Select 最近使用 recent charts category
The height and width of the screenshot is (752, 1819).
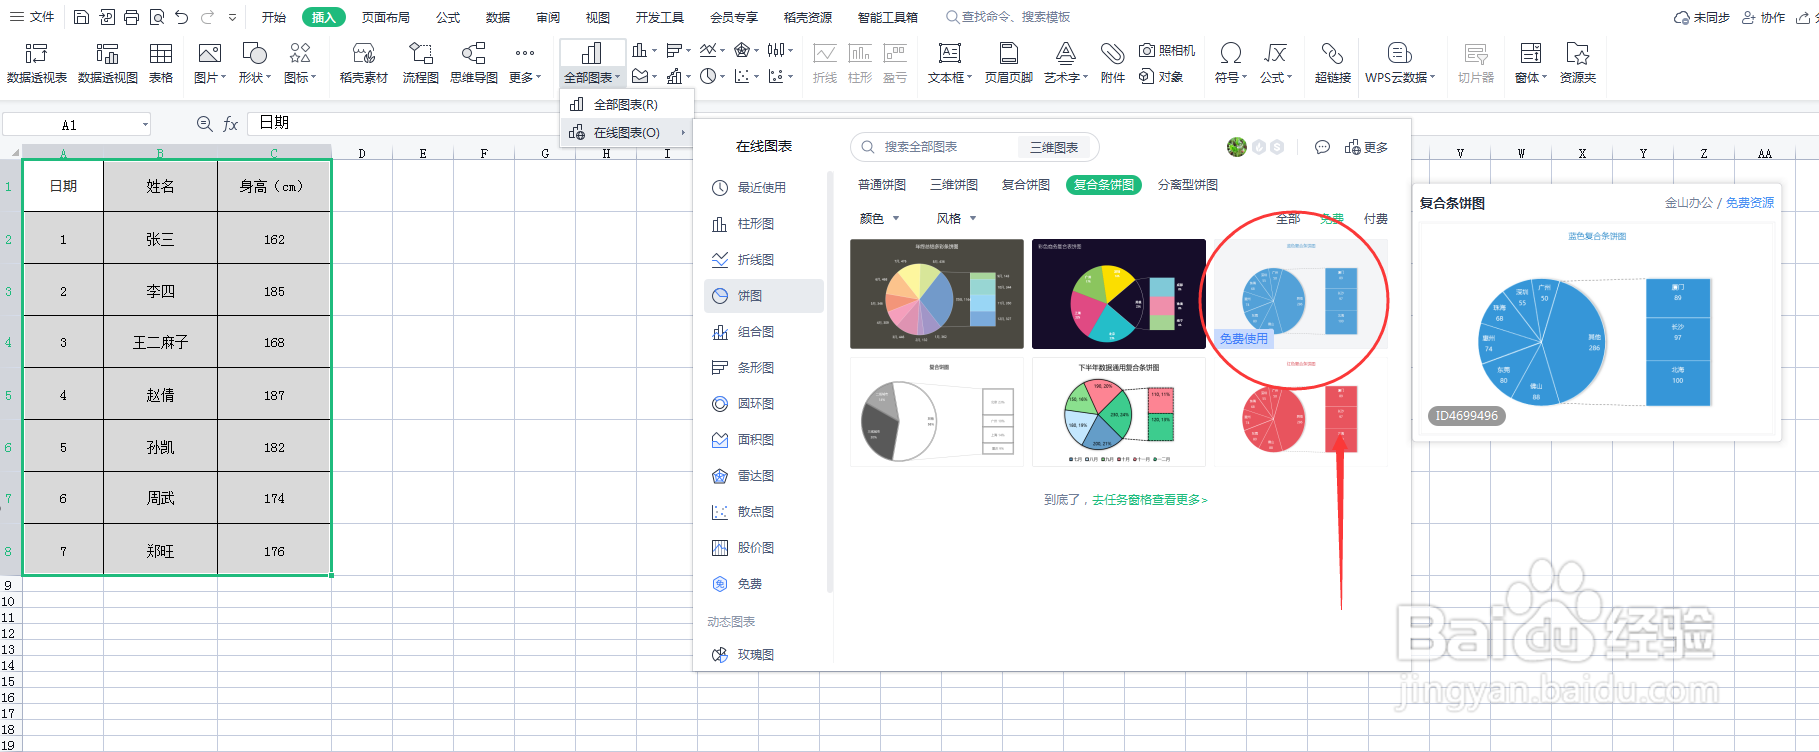pyautogui.click(x=764, y=187)
